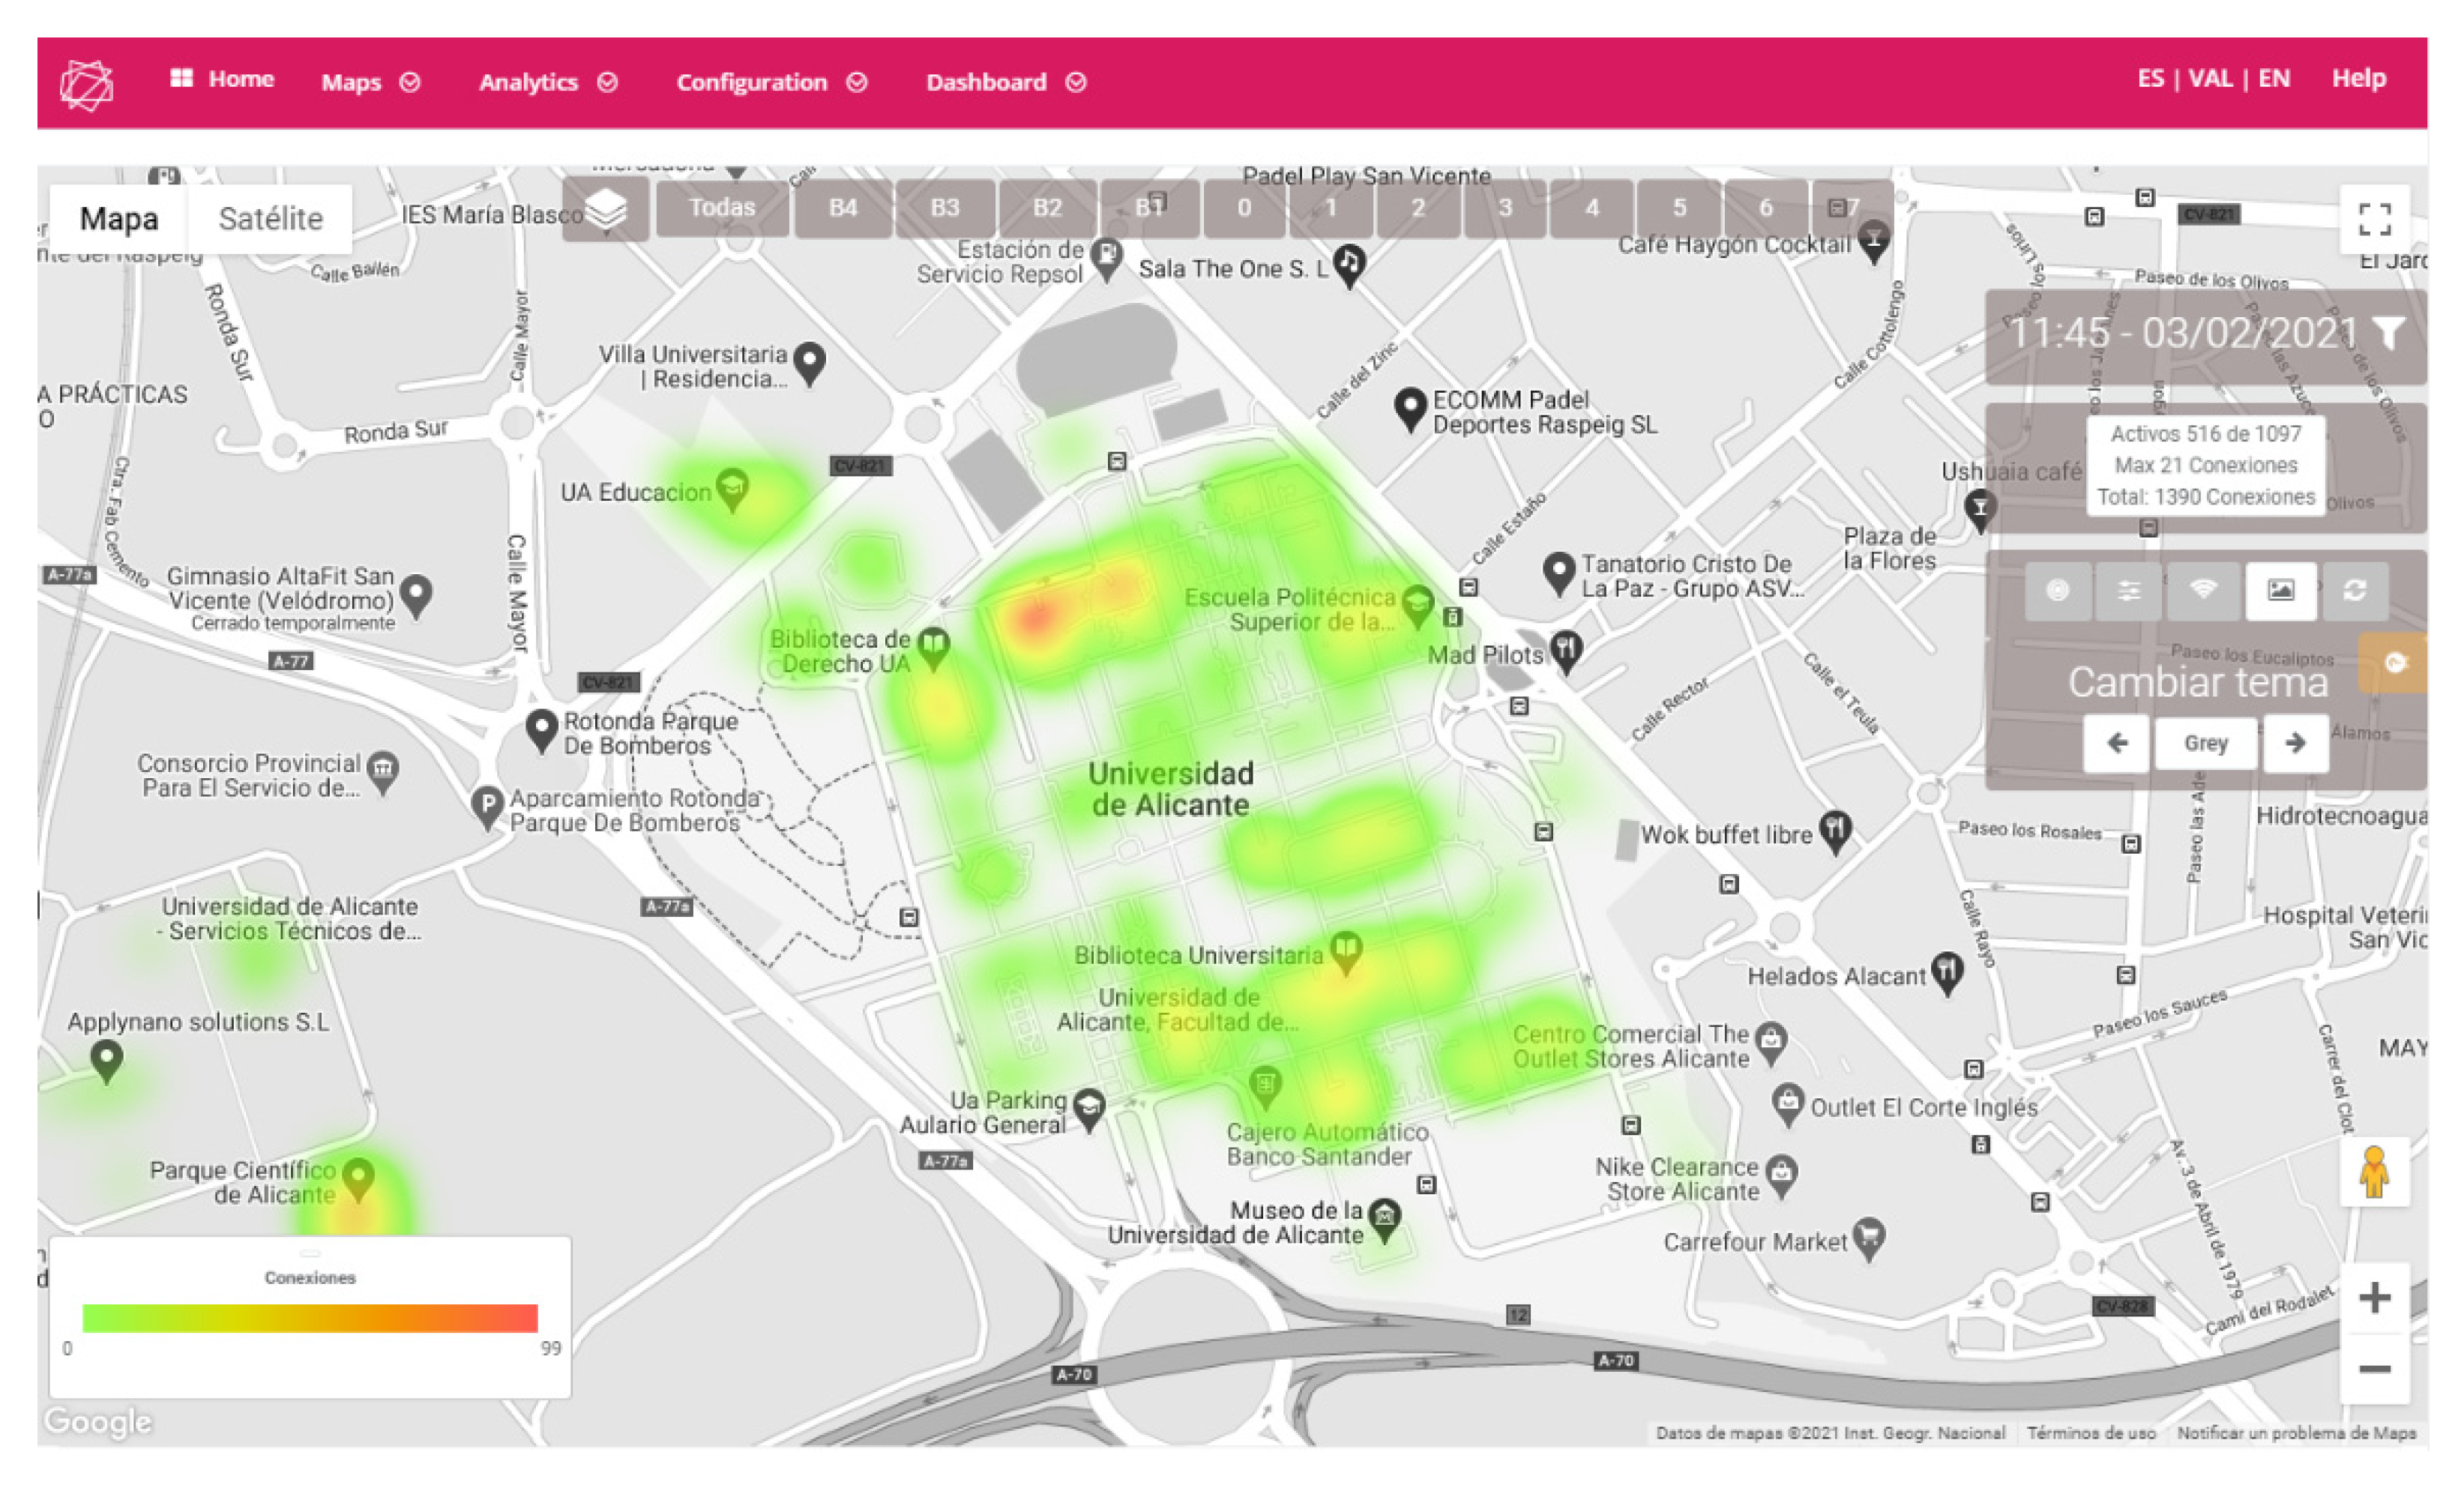The width and height of the screenshot is (2464, 1485).
Task: Click the Wi-Fi signal icon in the panel
Action: (x=2203, y=590)
